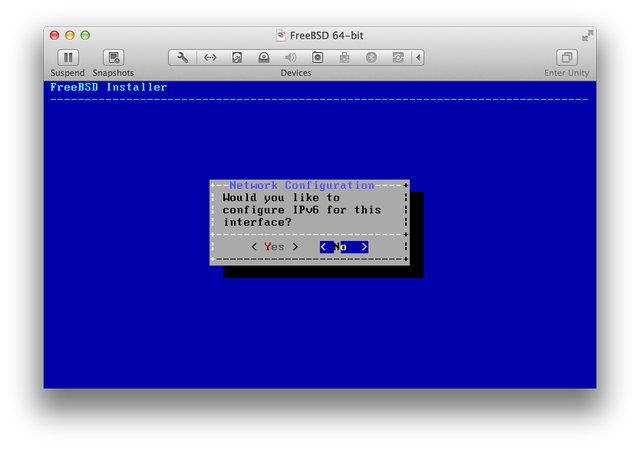Choose No for IPv6 configuration

(x=344, y=247)
